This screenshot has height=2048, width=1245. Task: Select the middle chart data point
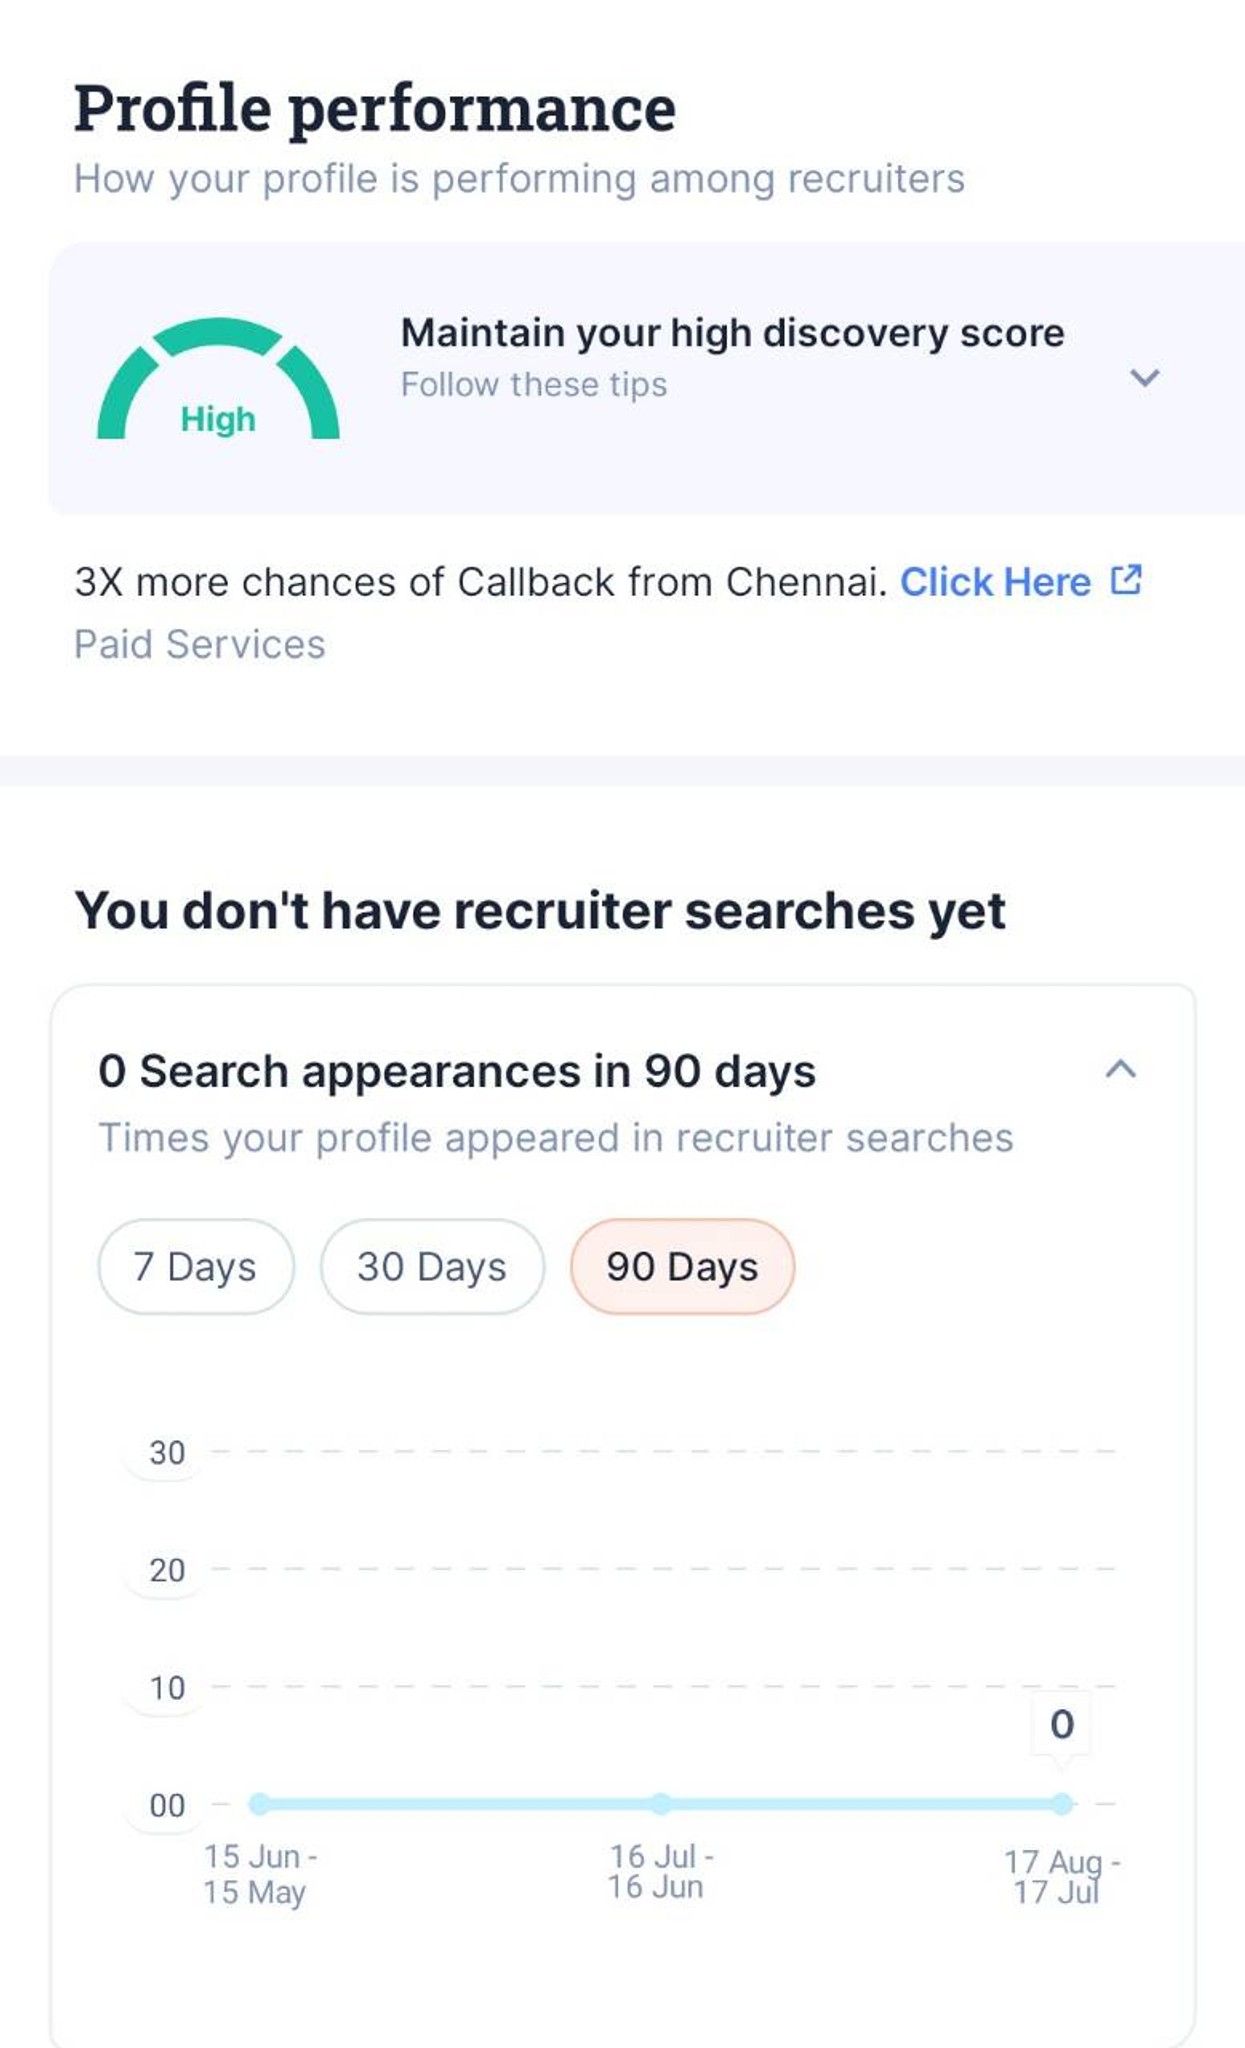(661, 1803)
